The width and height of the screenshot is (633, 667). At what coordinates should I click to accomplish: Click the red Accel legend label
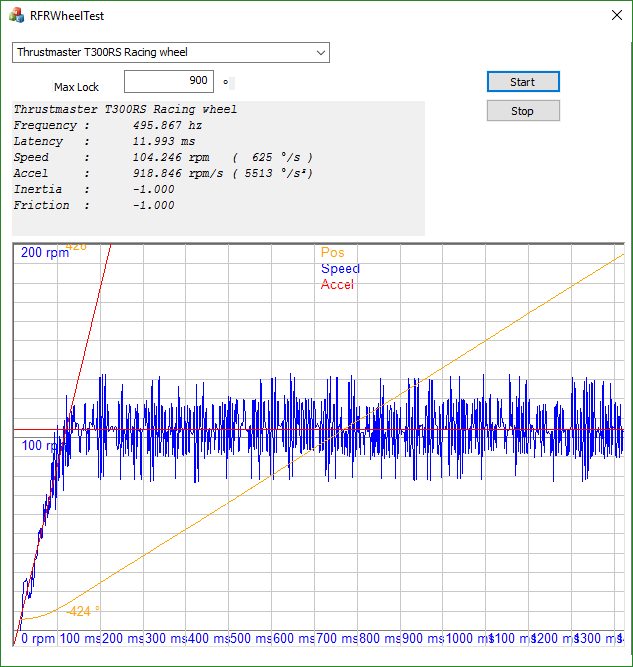pos(337,285)
